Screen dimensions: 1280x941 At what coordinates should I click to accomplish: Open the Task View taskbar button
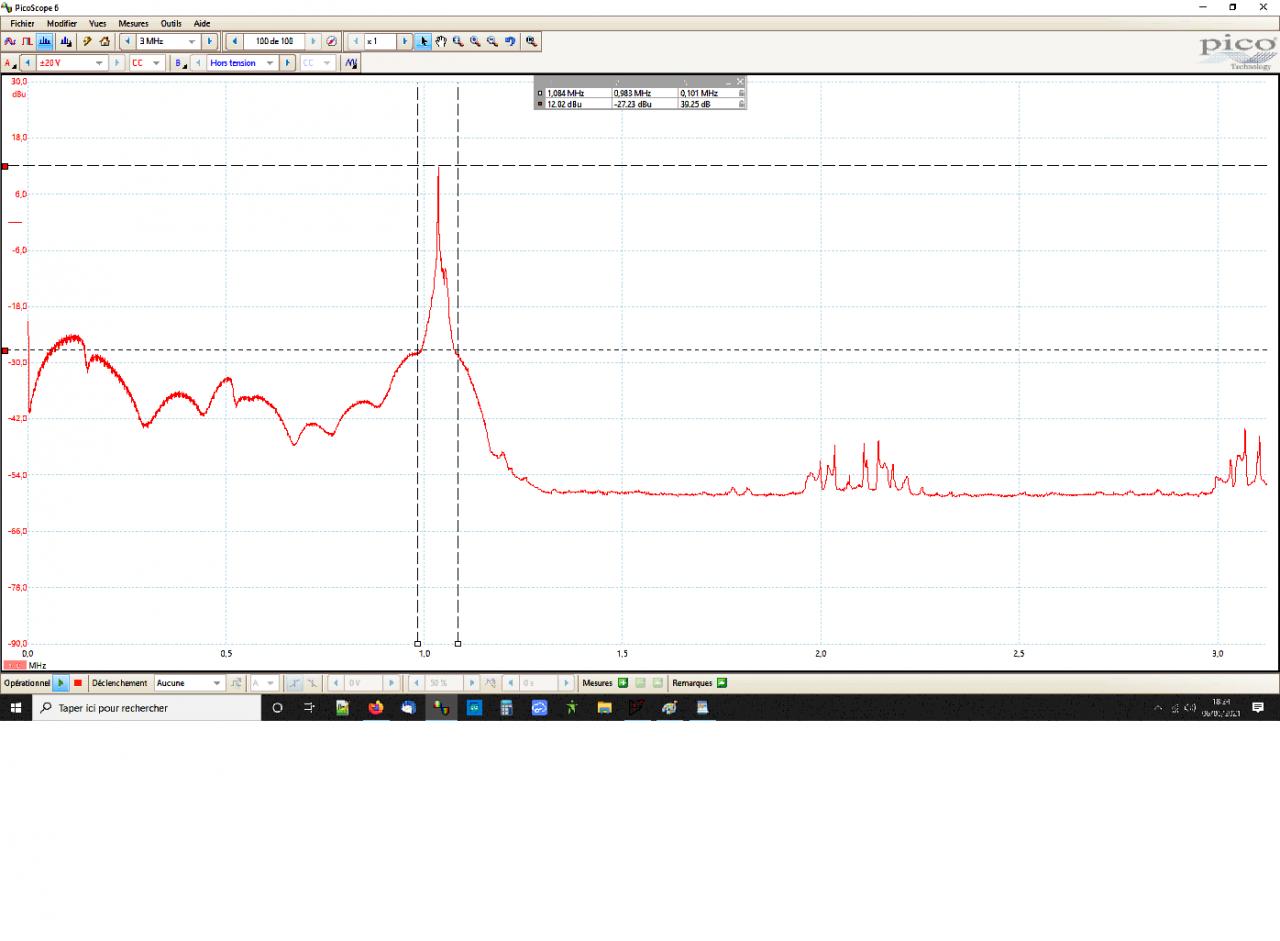309,708
